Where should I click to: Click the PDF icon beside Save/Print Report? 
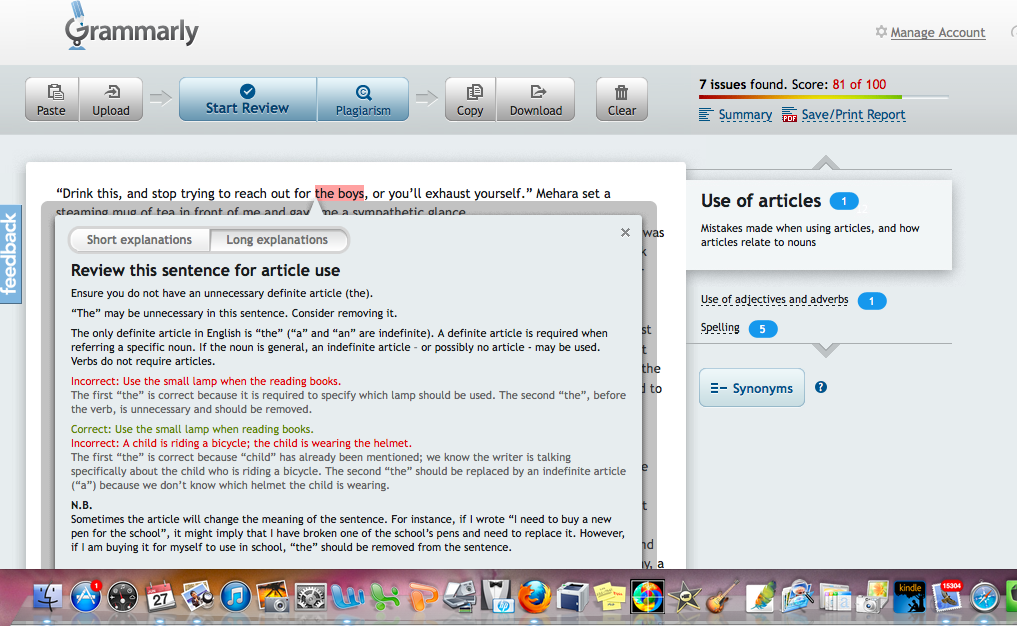coord(789,115)
